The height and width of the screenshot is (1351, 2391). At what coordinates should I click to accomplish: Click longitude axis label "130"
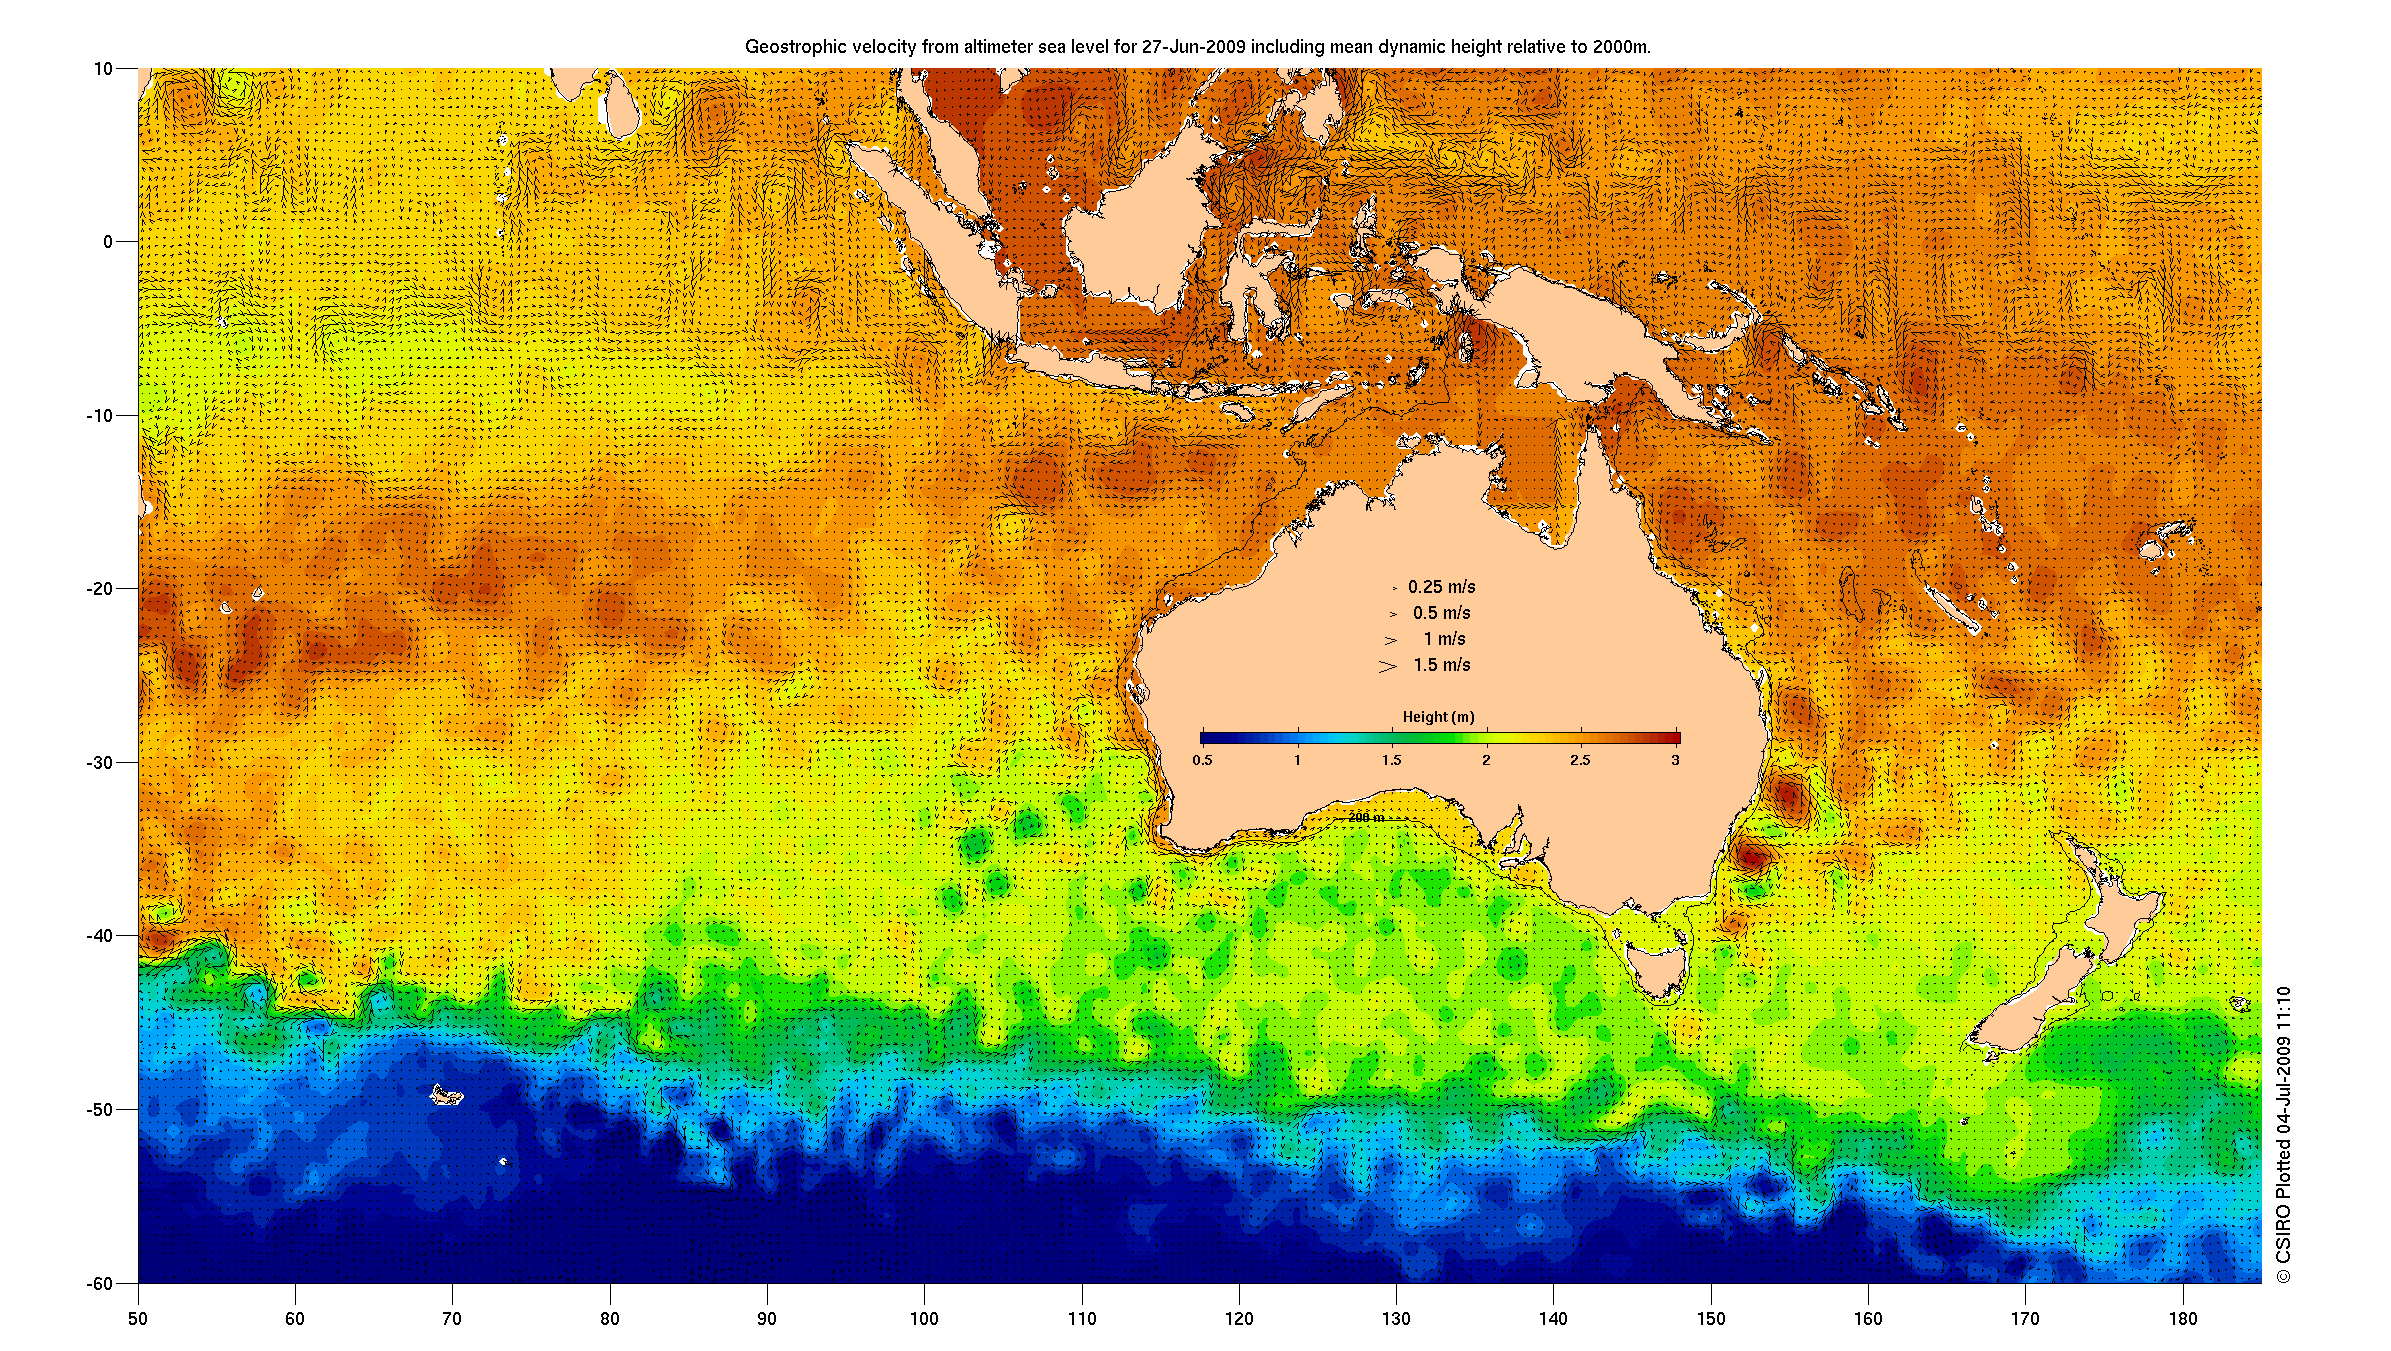(x=1396, y=1319)
